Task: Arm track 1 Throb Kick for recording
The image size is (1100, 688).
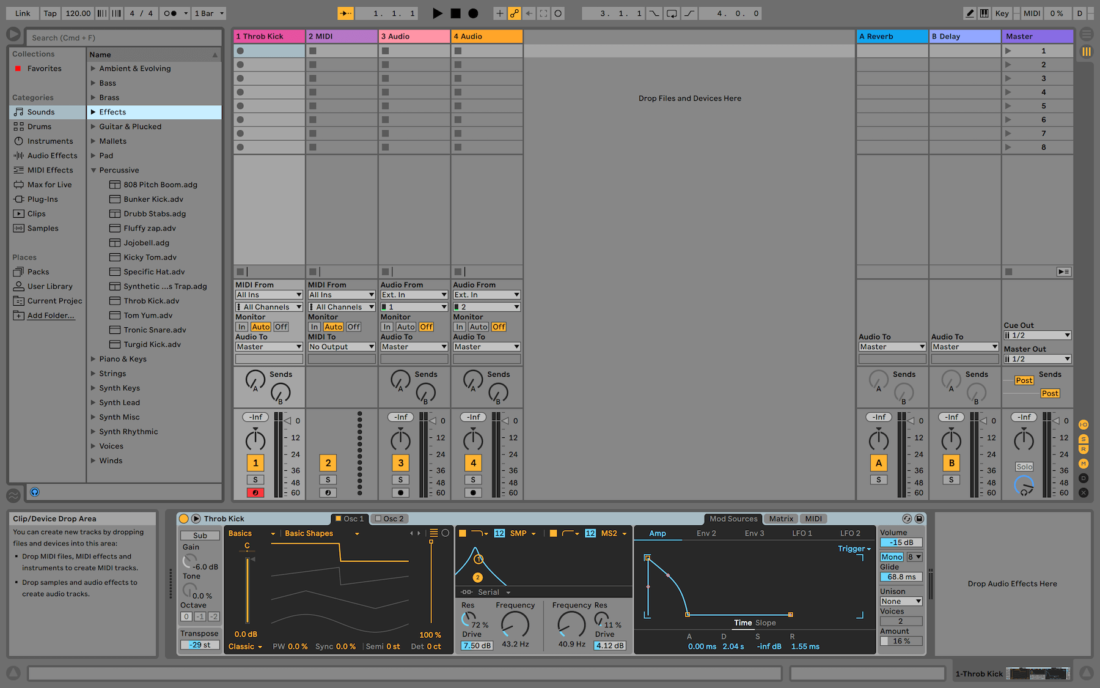Action: (255, 493)
